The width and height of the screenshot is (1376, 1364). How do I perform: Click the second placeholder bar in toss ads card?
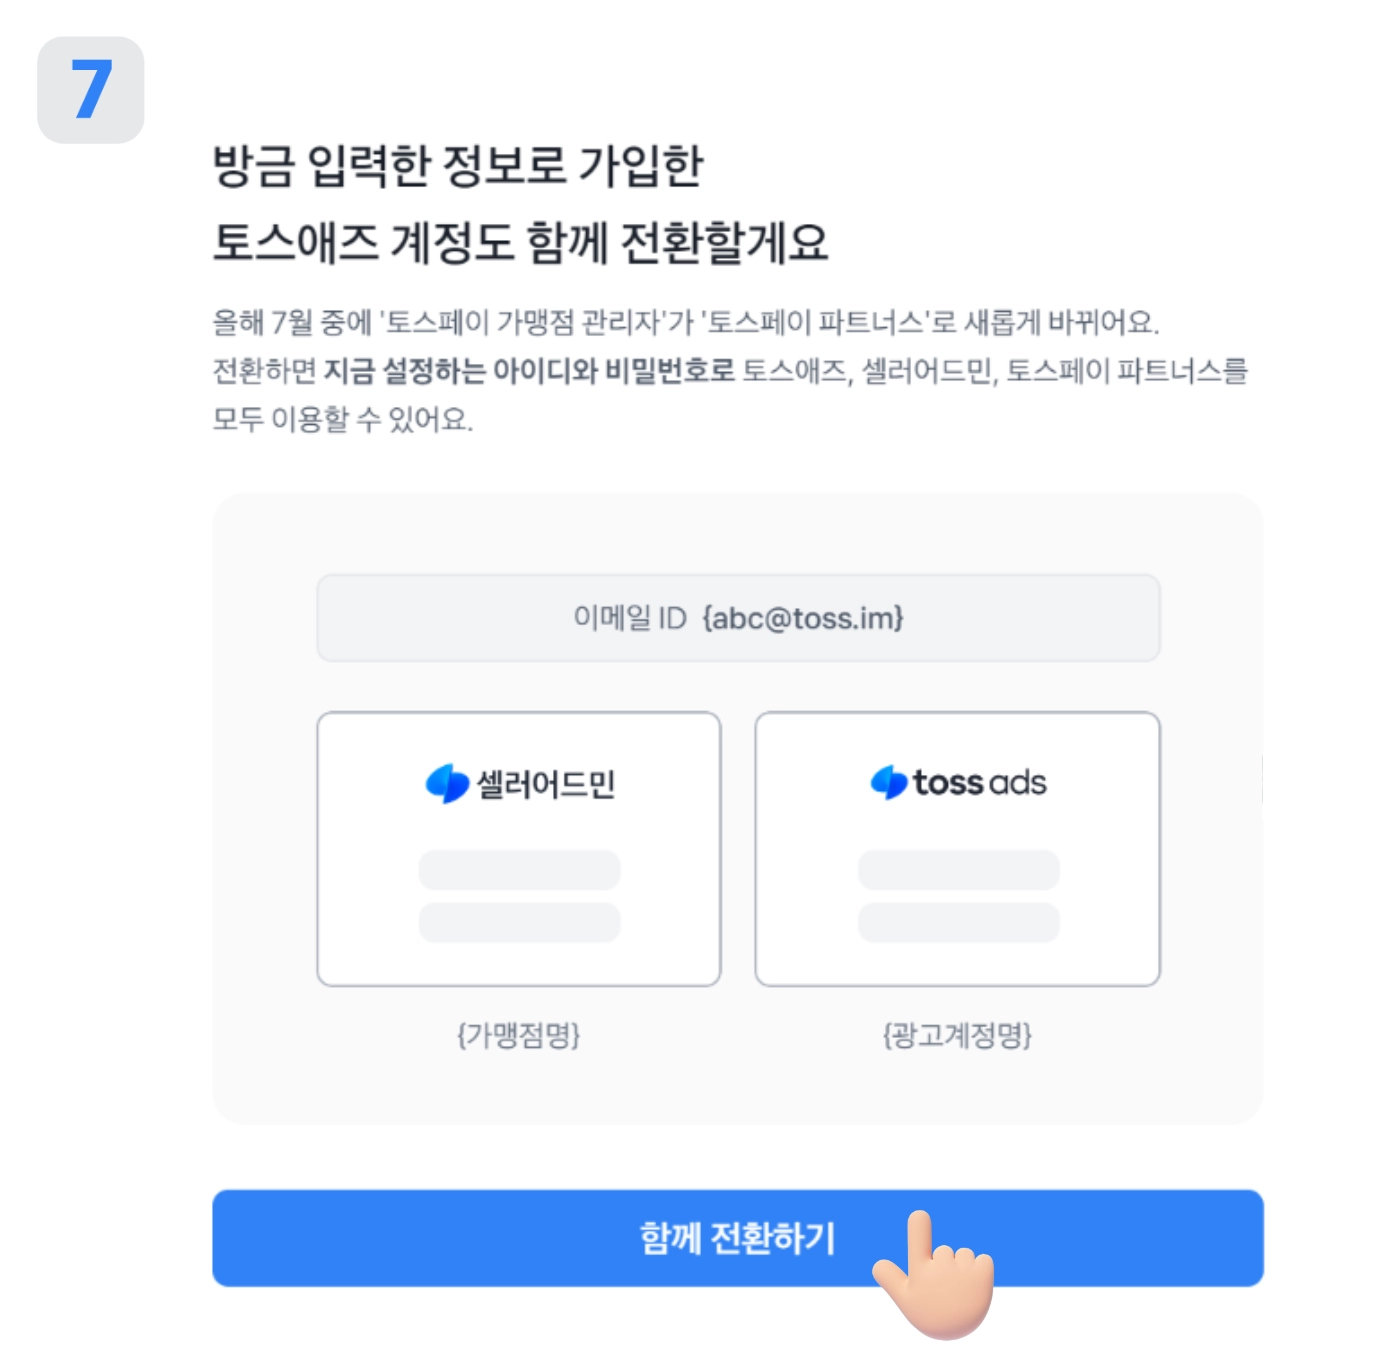(x=958, y=922)
